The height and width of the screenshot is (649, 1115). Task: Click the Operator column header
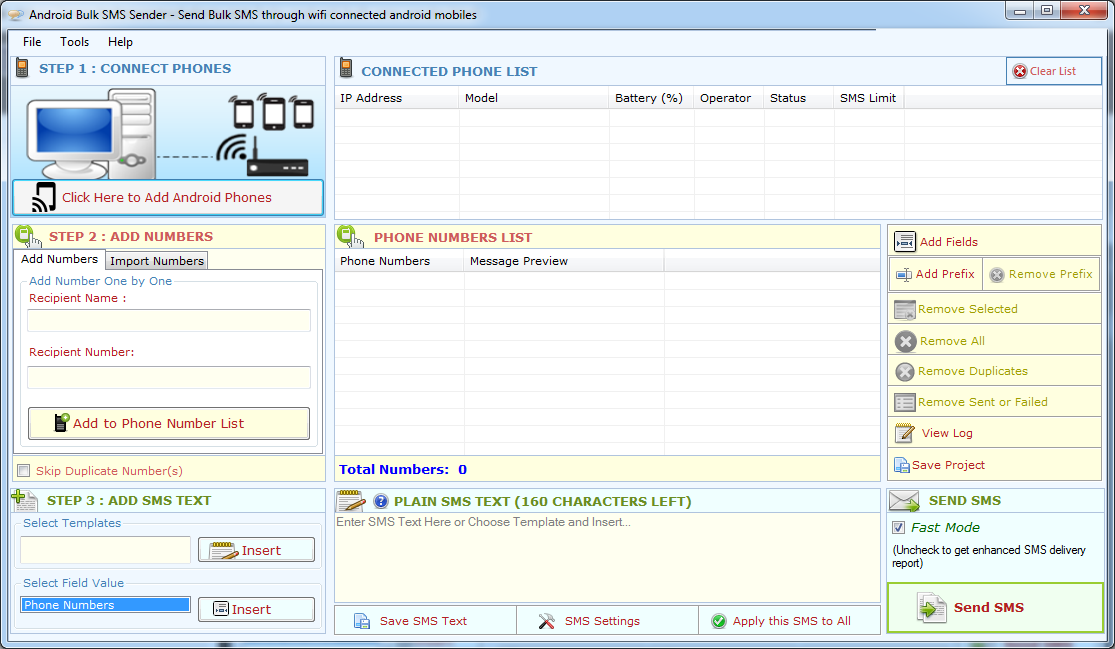[x=729, y=98]
